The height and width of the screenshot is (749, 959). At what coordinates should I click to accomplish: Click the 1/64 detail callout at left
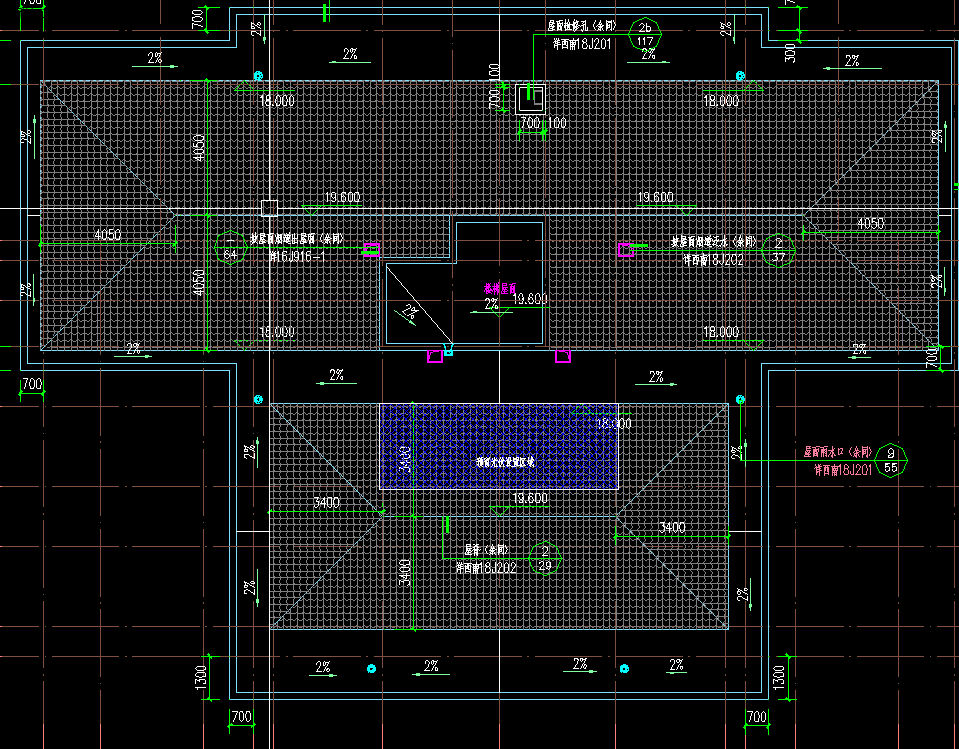[x=231, y=248]
